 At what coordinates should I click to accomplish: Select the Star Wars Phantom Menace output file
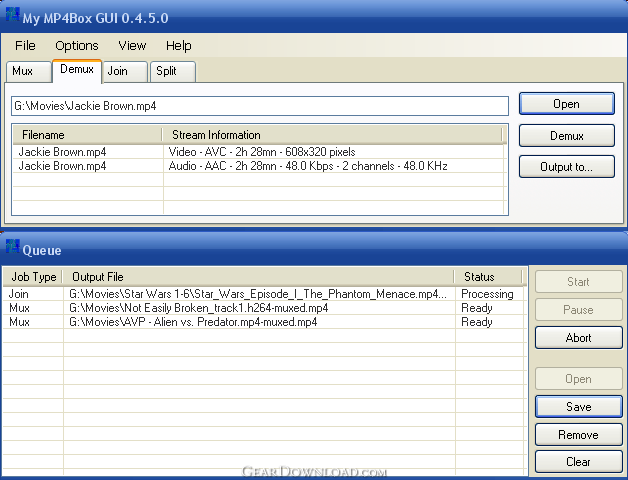coord(258,294)
